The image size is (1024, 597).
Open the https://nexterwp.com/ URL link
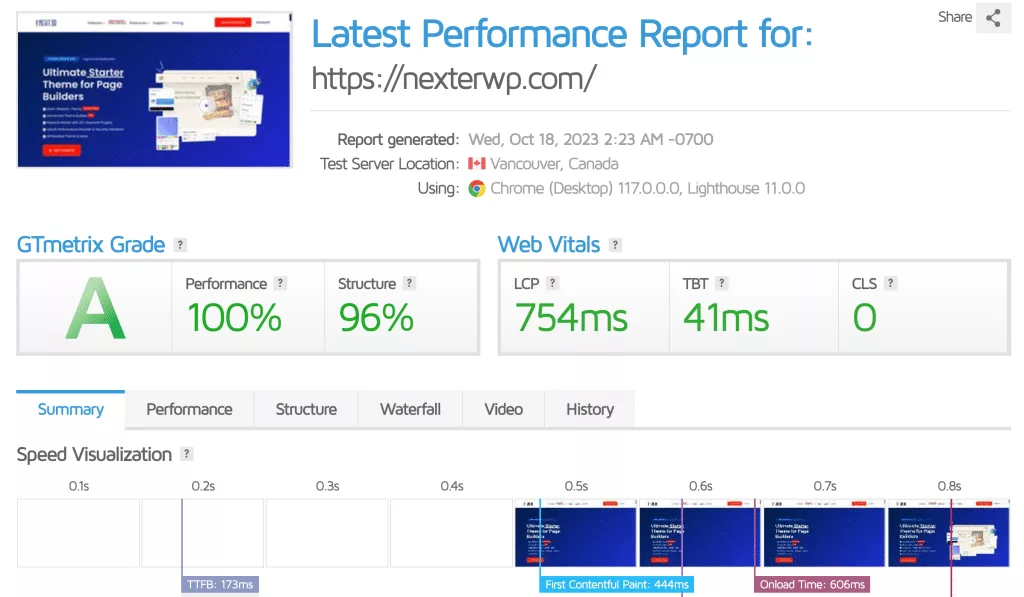(454, 79)
